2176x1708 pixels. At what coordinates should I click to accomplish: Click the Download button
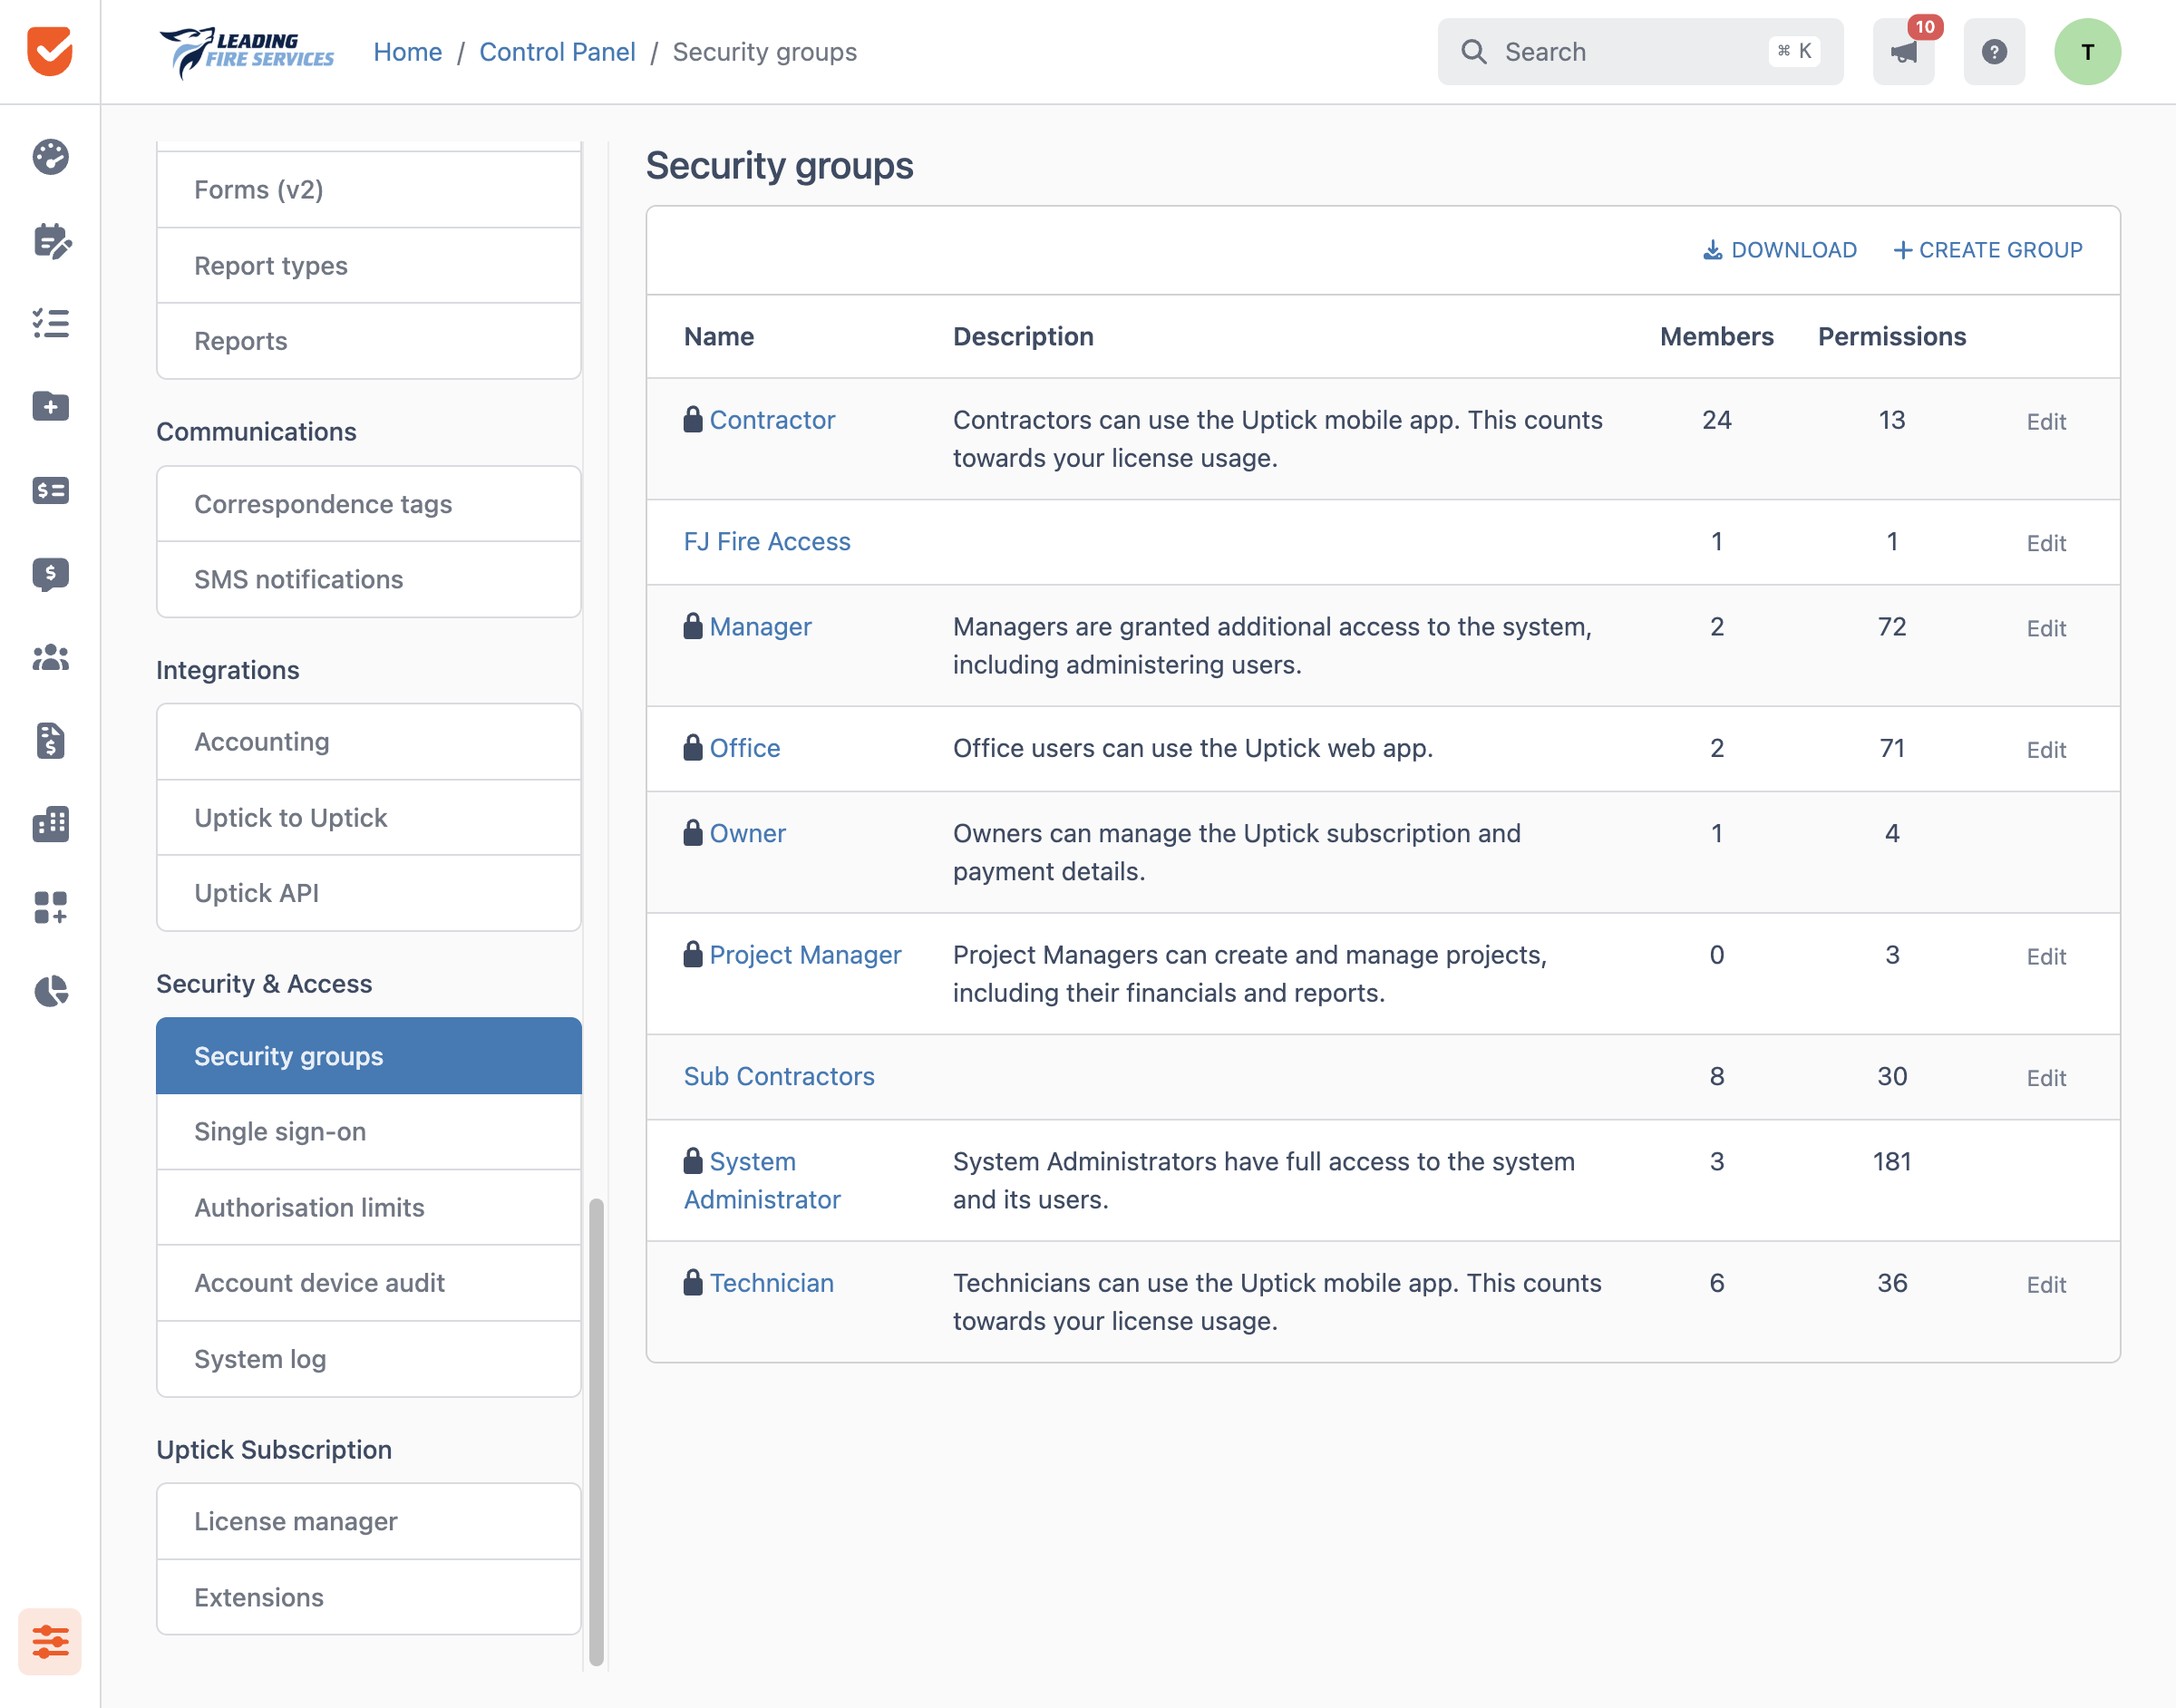tap(1779, 250)
